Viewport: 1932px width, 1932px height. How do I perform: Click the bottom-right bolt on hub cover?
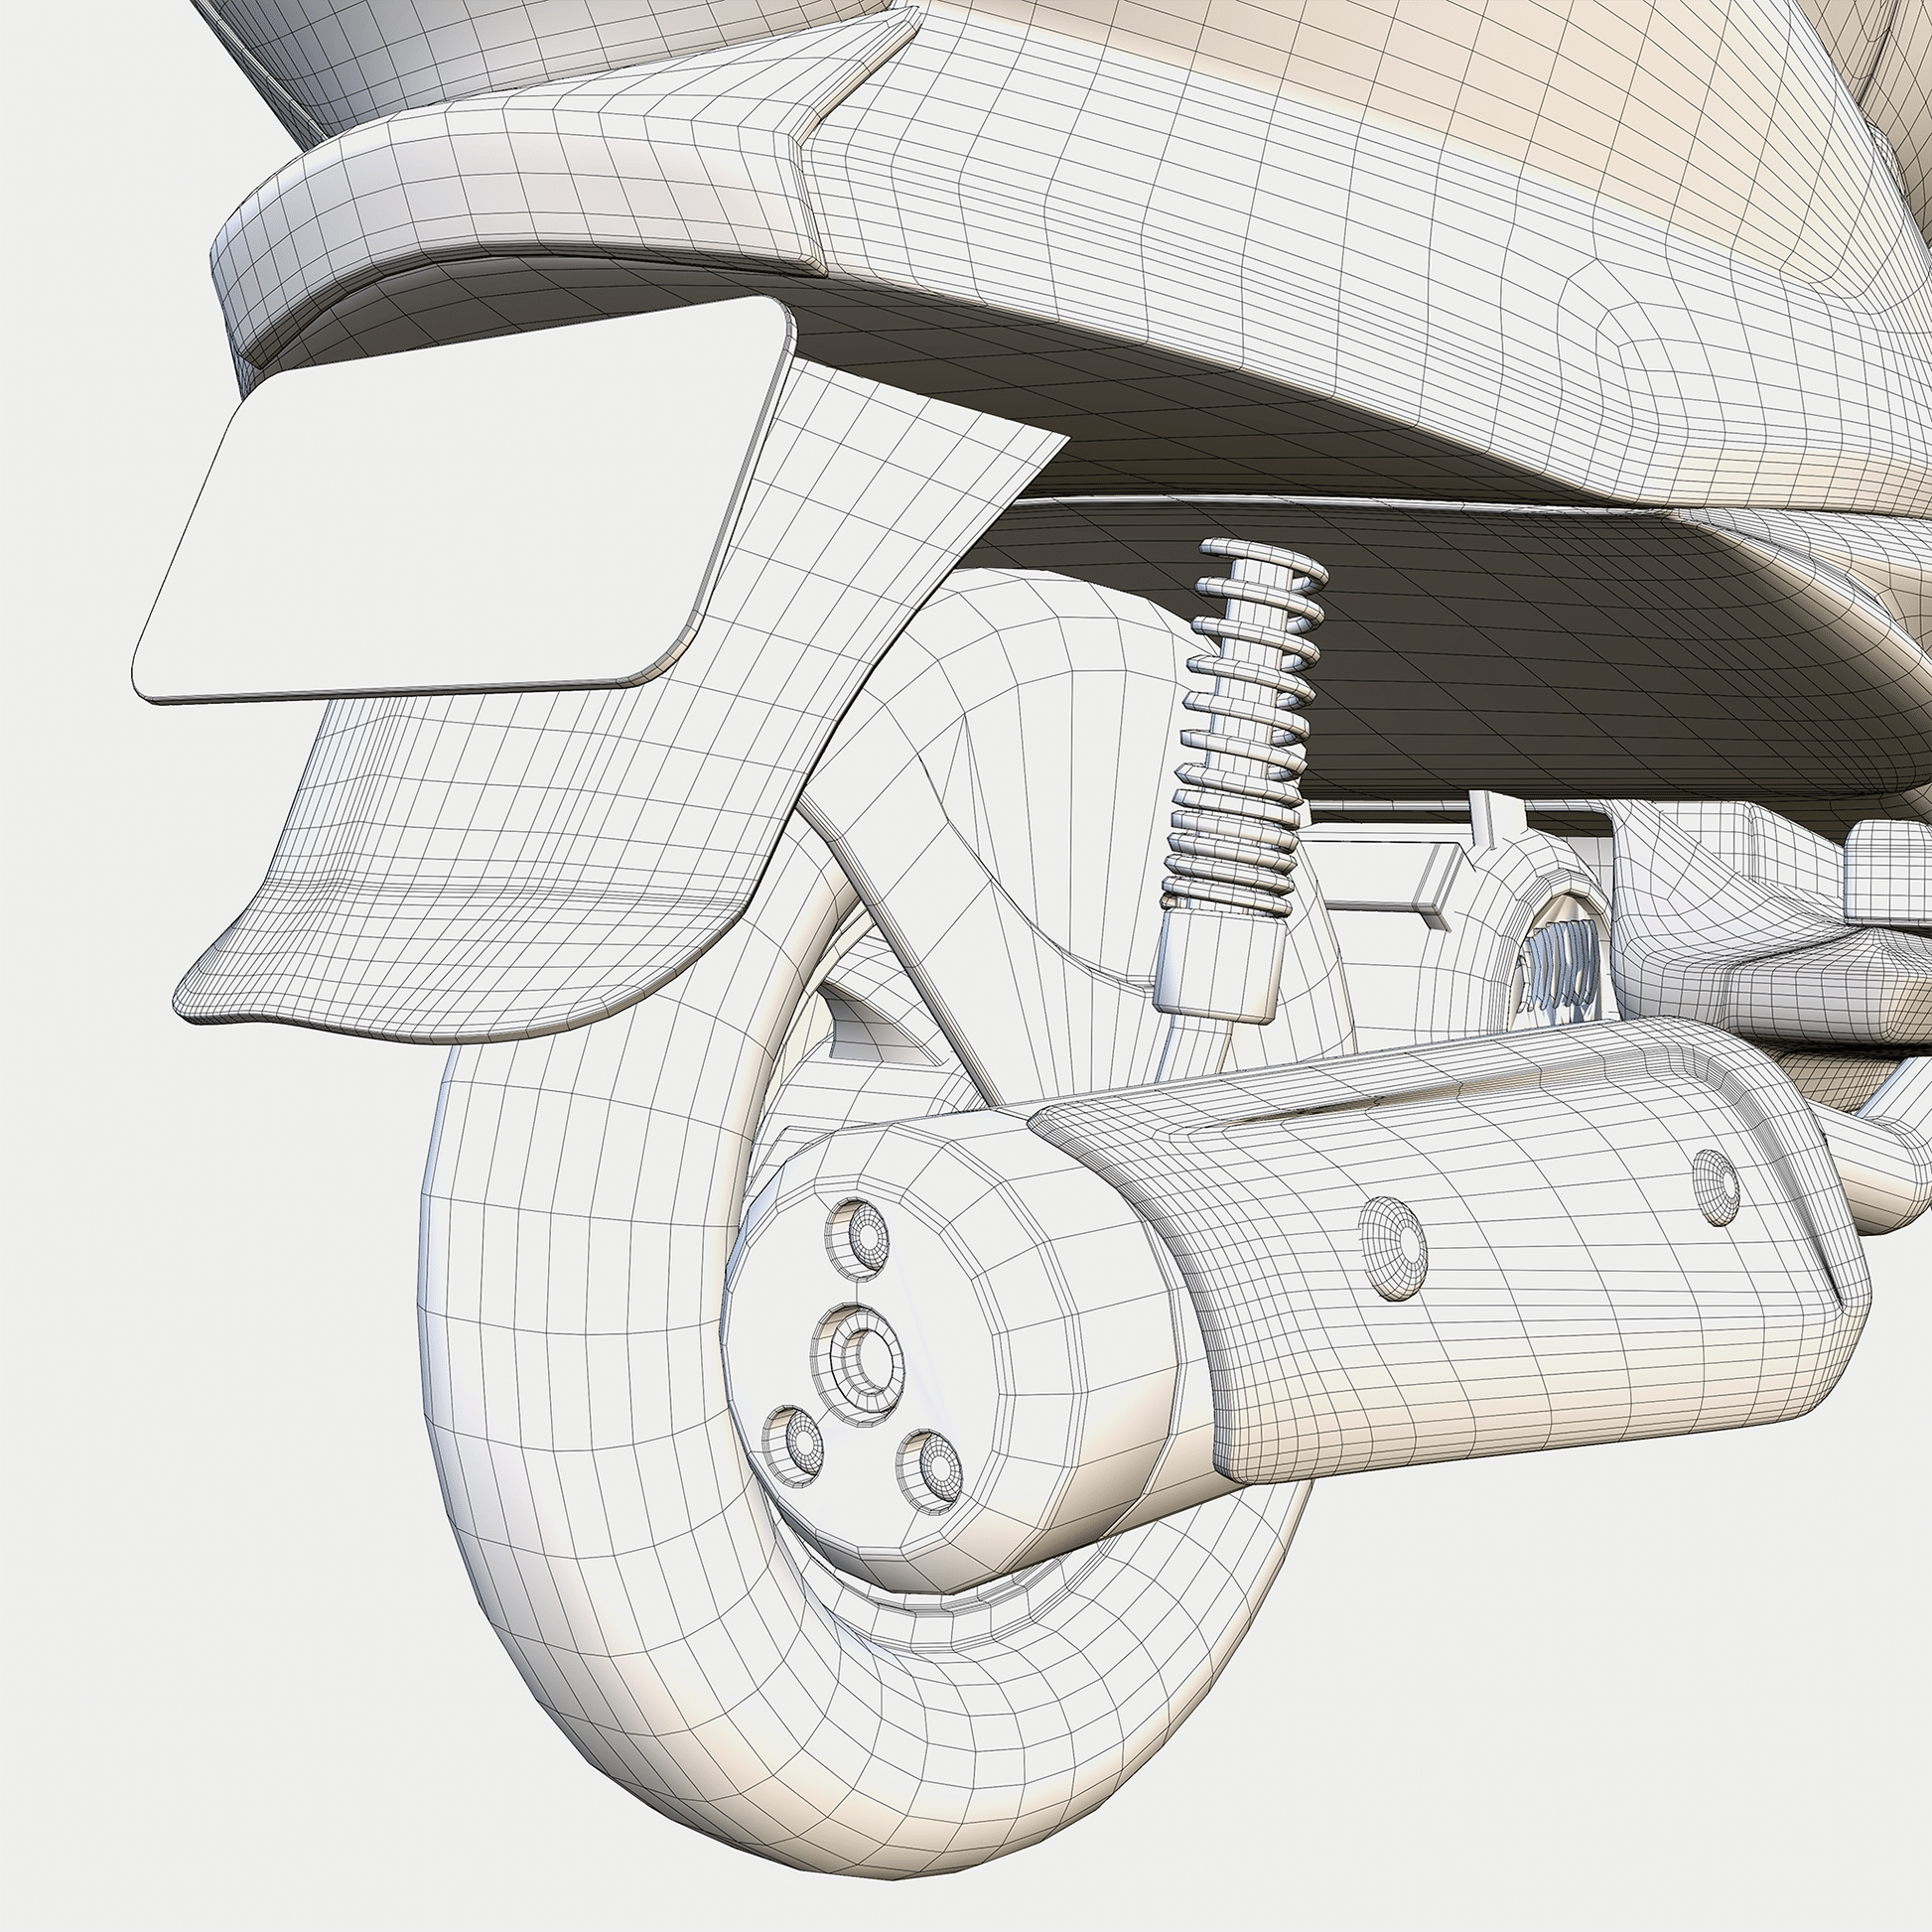929,1469
